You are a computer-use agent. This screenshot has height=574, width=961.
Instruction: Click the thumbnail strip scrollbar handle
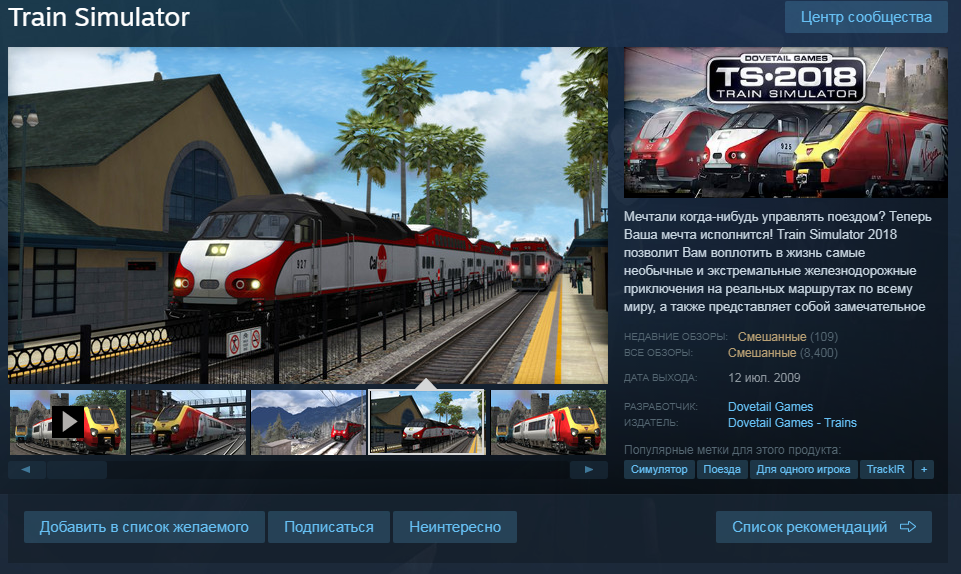click(x=77, y=470)
